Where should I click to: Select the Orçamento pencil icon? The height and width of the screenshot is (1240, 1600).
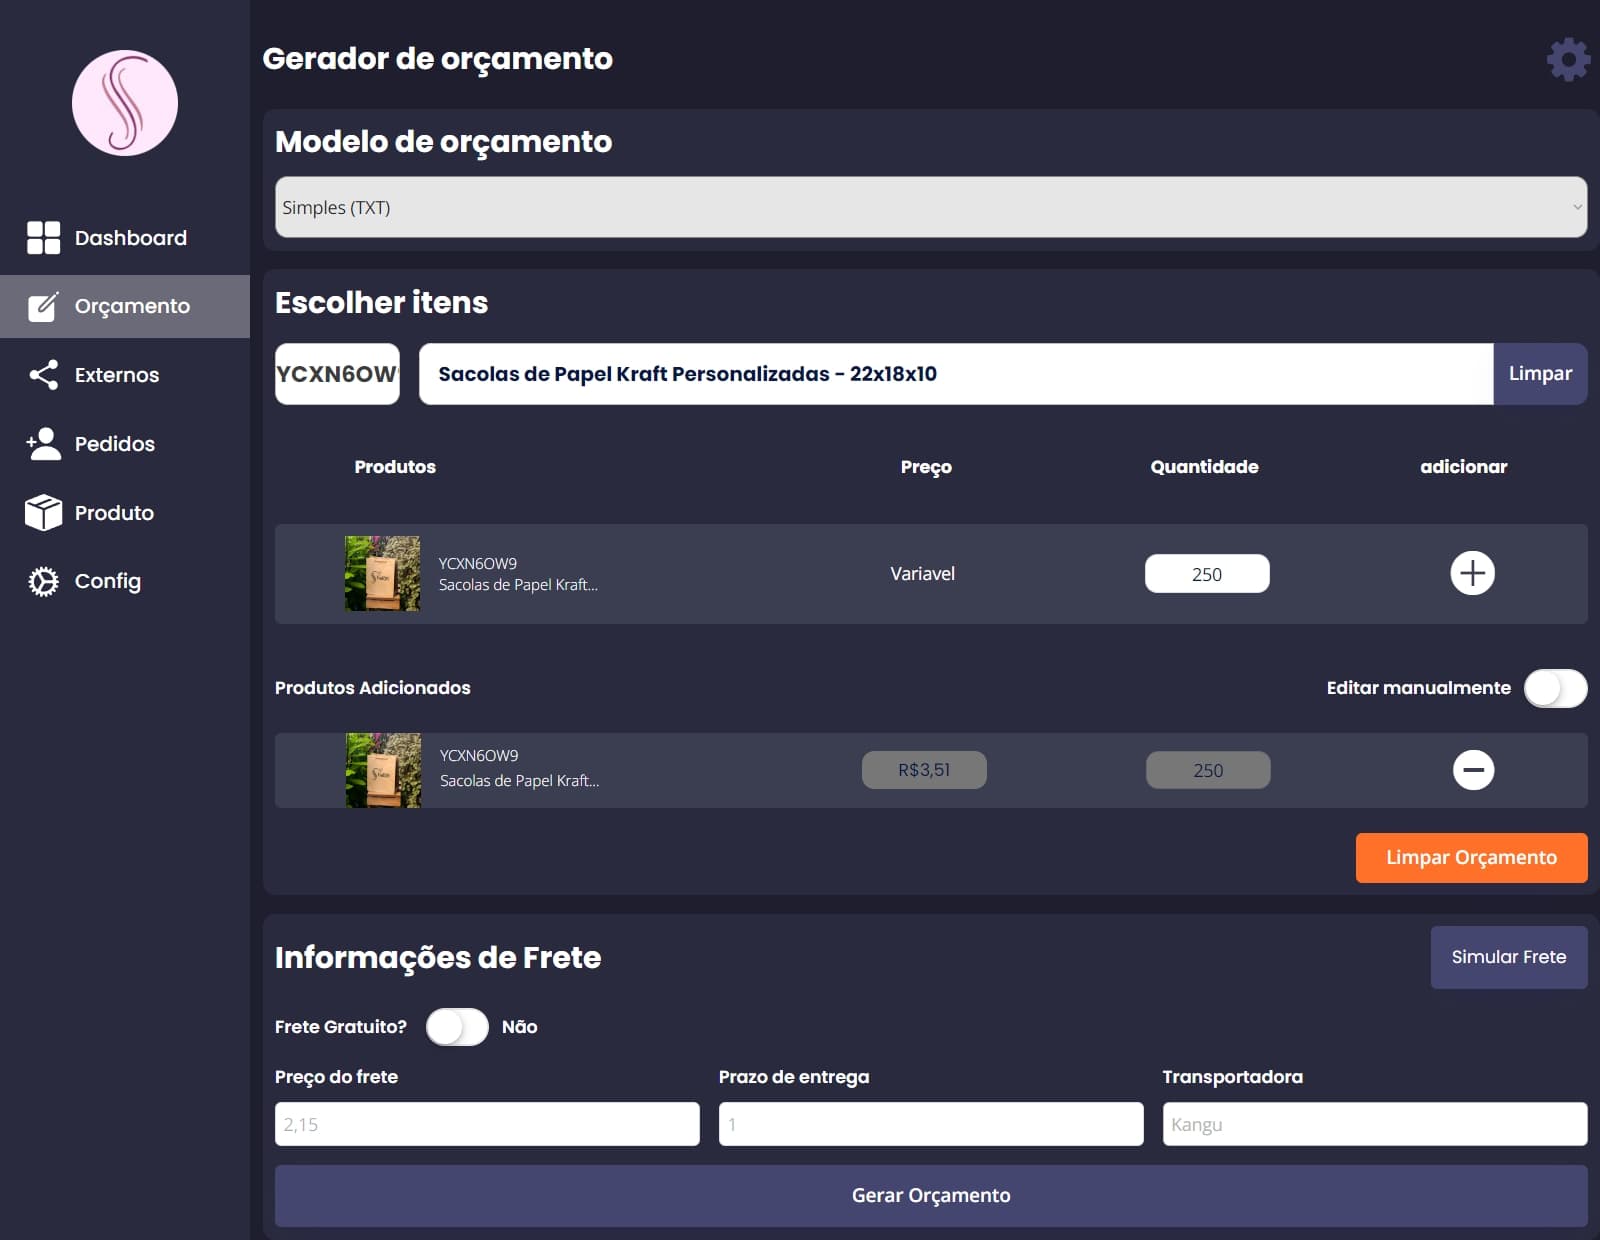[x=42, y=306]
